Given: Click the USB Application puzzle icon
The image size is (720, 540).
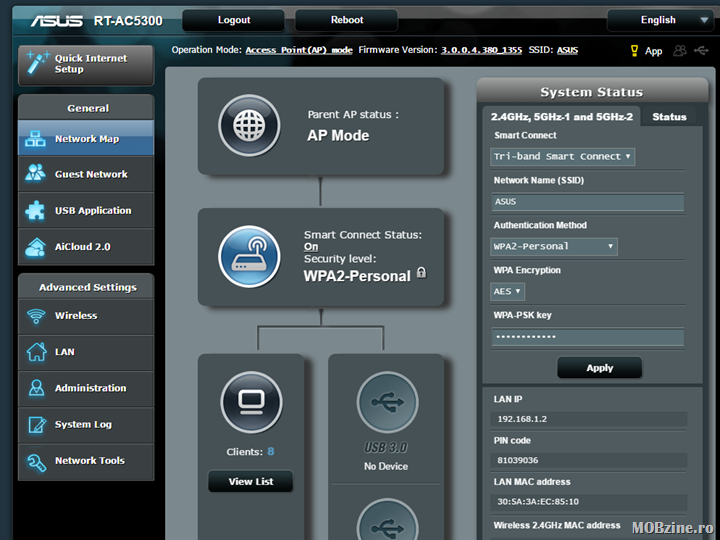Looking at the screenshot, I should pyautogui.click(x=35, y=210).
